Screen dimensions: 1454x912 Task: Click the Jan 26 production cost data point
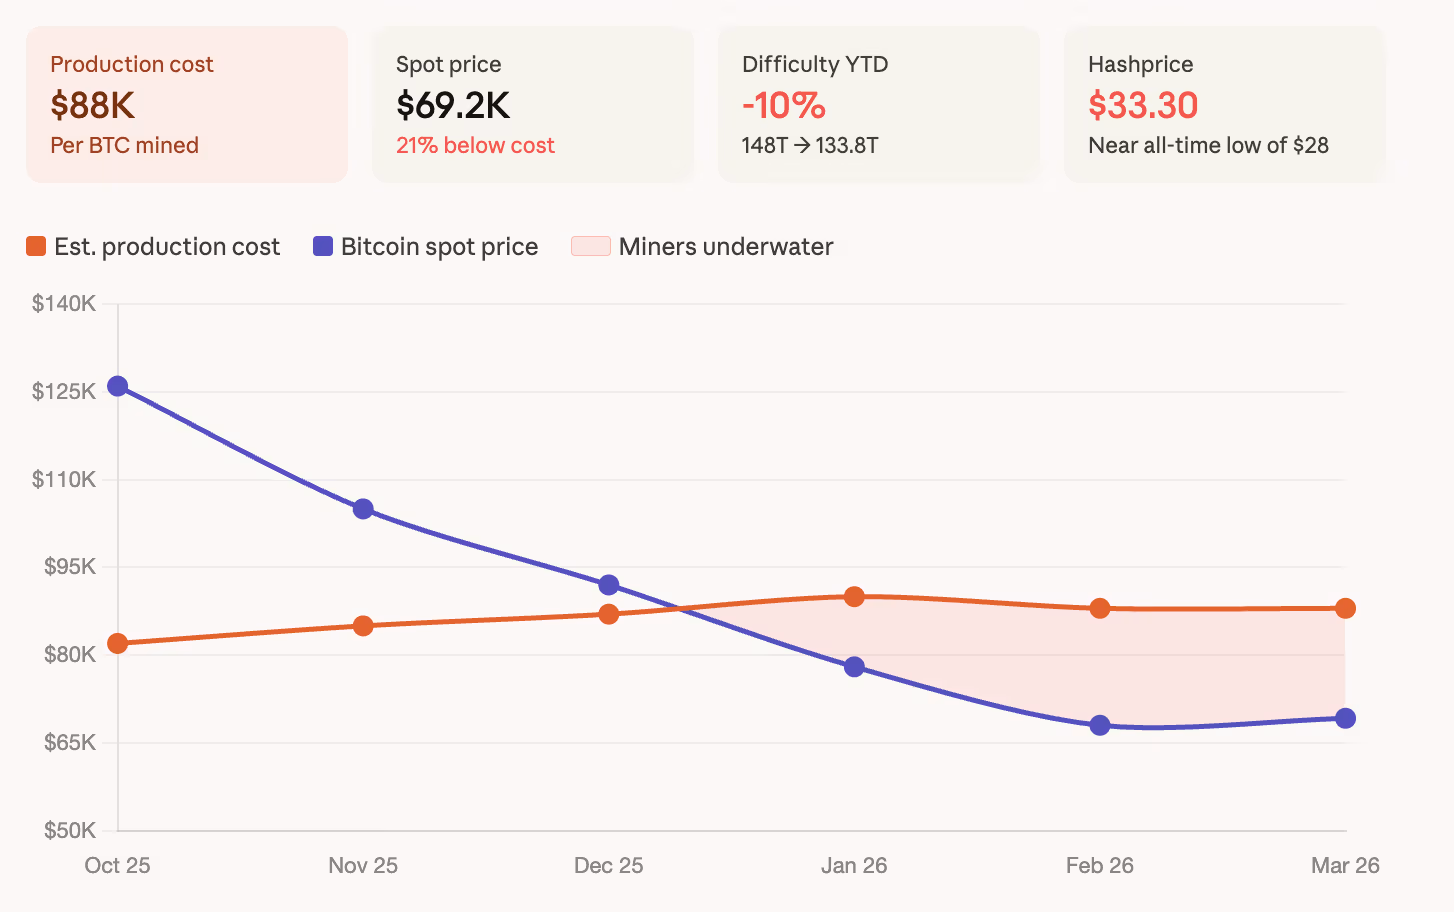(x=854, y=597)
